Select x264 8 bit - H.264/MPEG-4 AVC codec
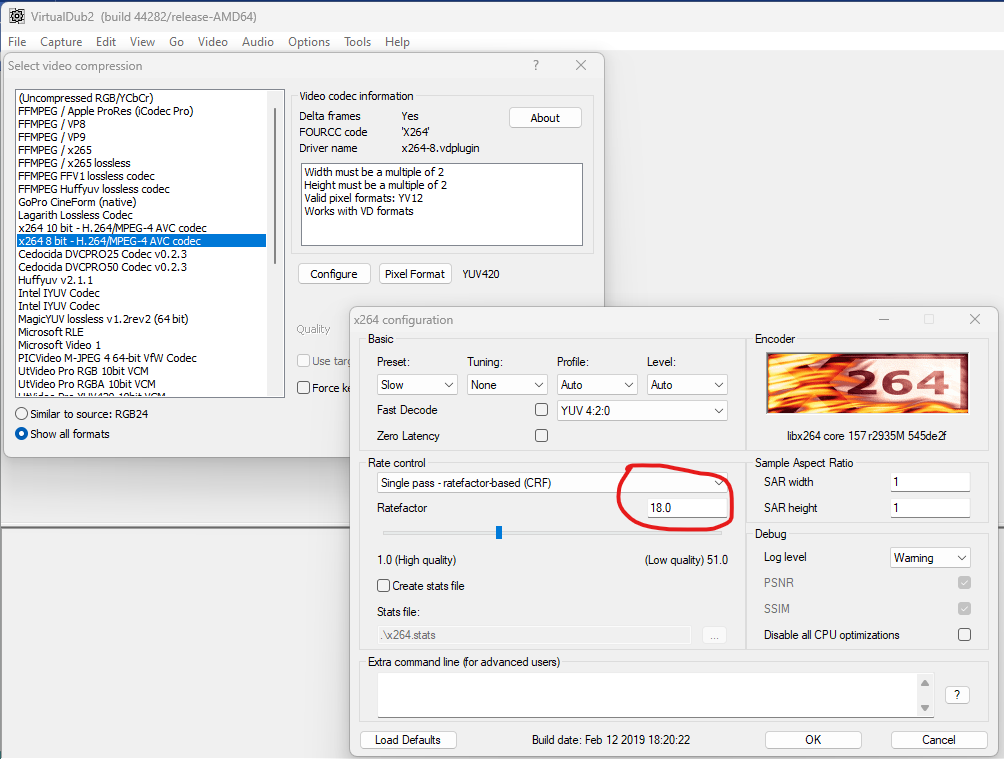This screenshot has height=759, width=1004. [x=142, y=241]
